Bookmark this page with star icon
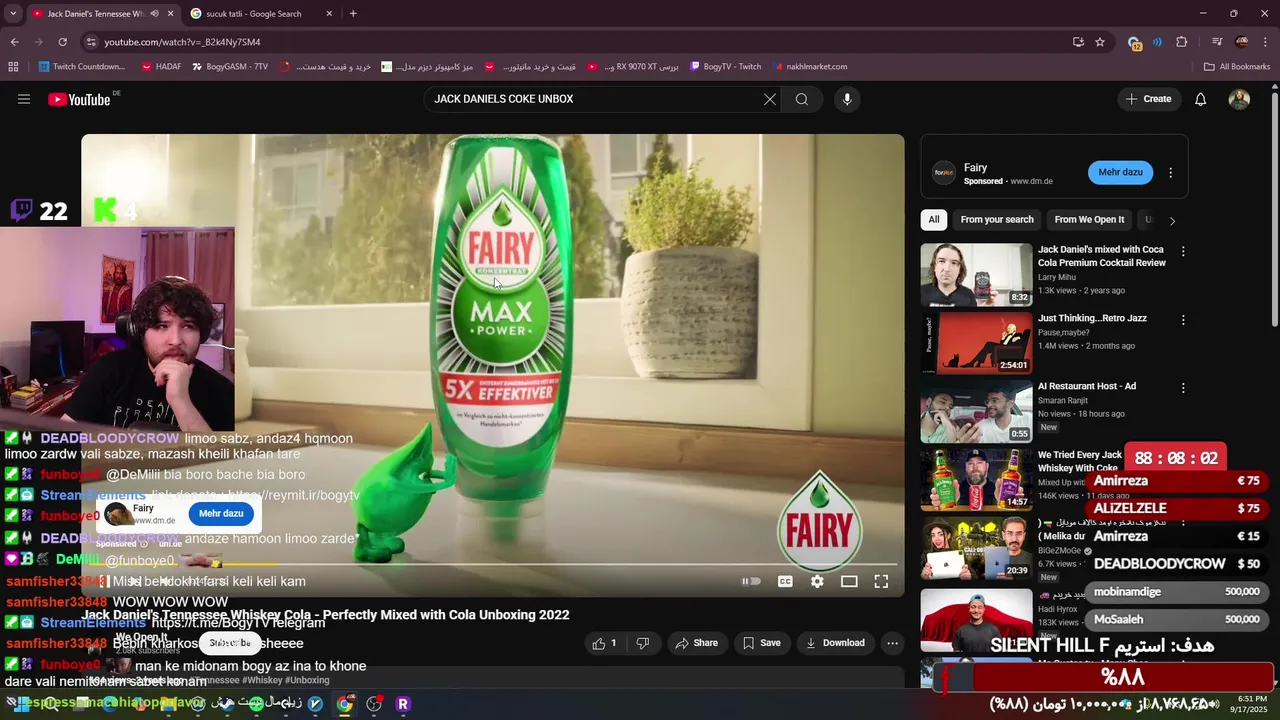This screenshot has width=1280, height=720. click(x=1100, y=42)
